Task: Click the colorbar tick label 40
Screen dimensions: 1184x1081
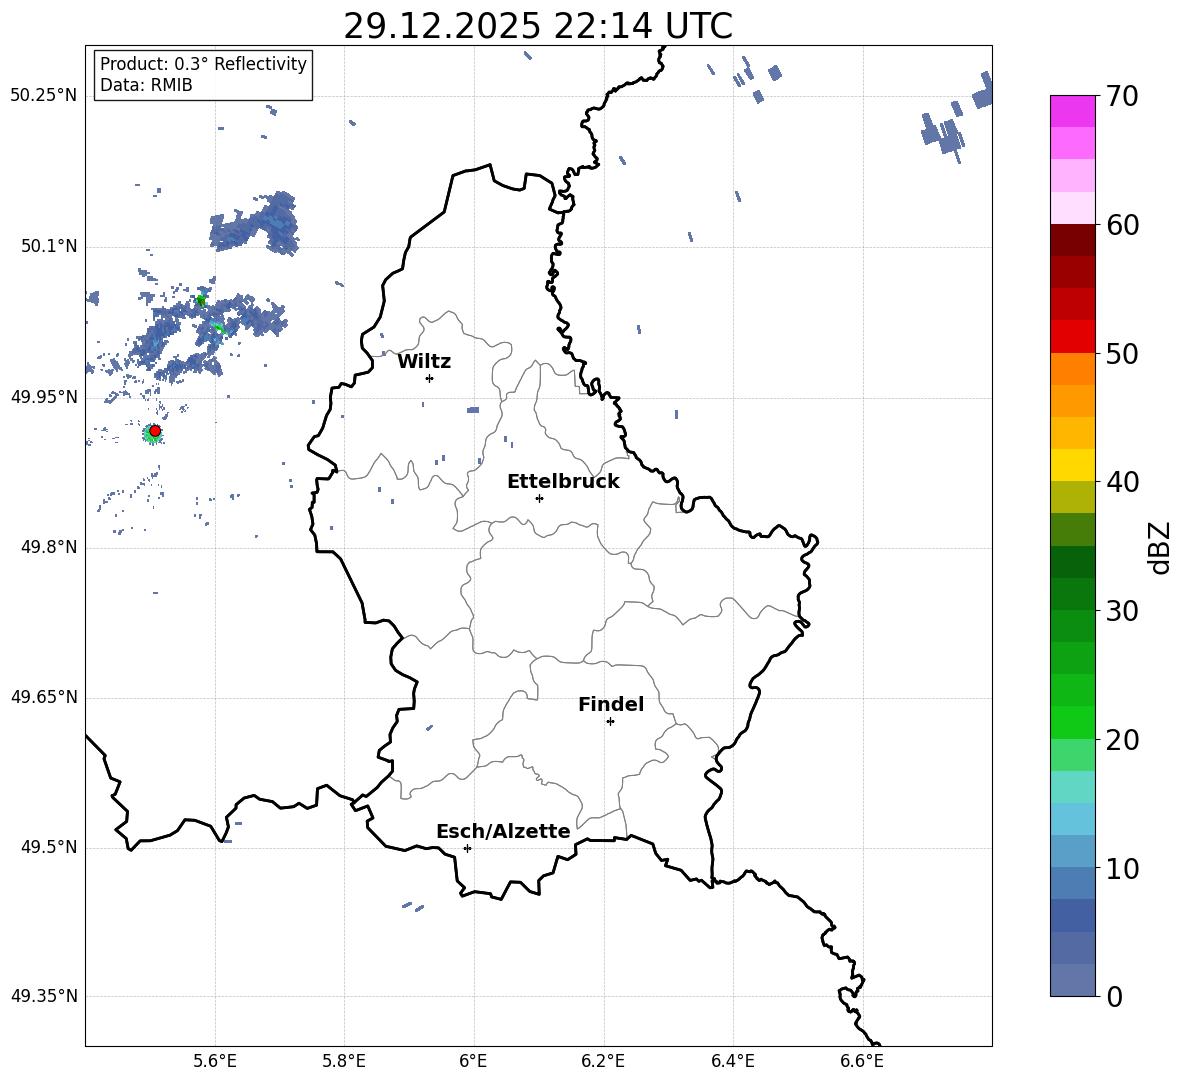Action: tap(1122, 482)
